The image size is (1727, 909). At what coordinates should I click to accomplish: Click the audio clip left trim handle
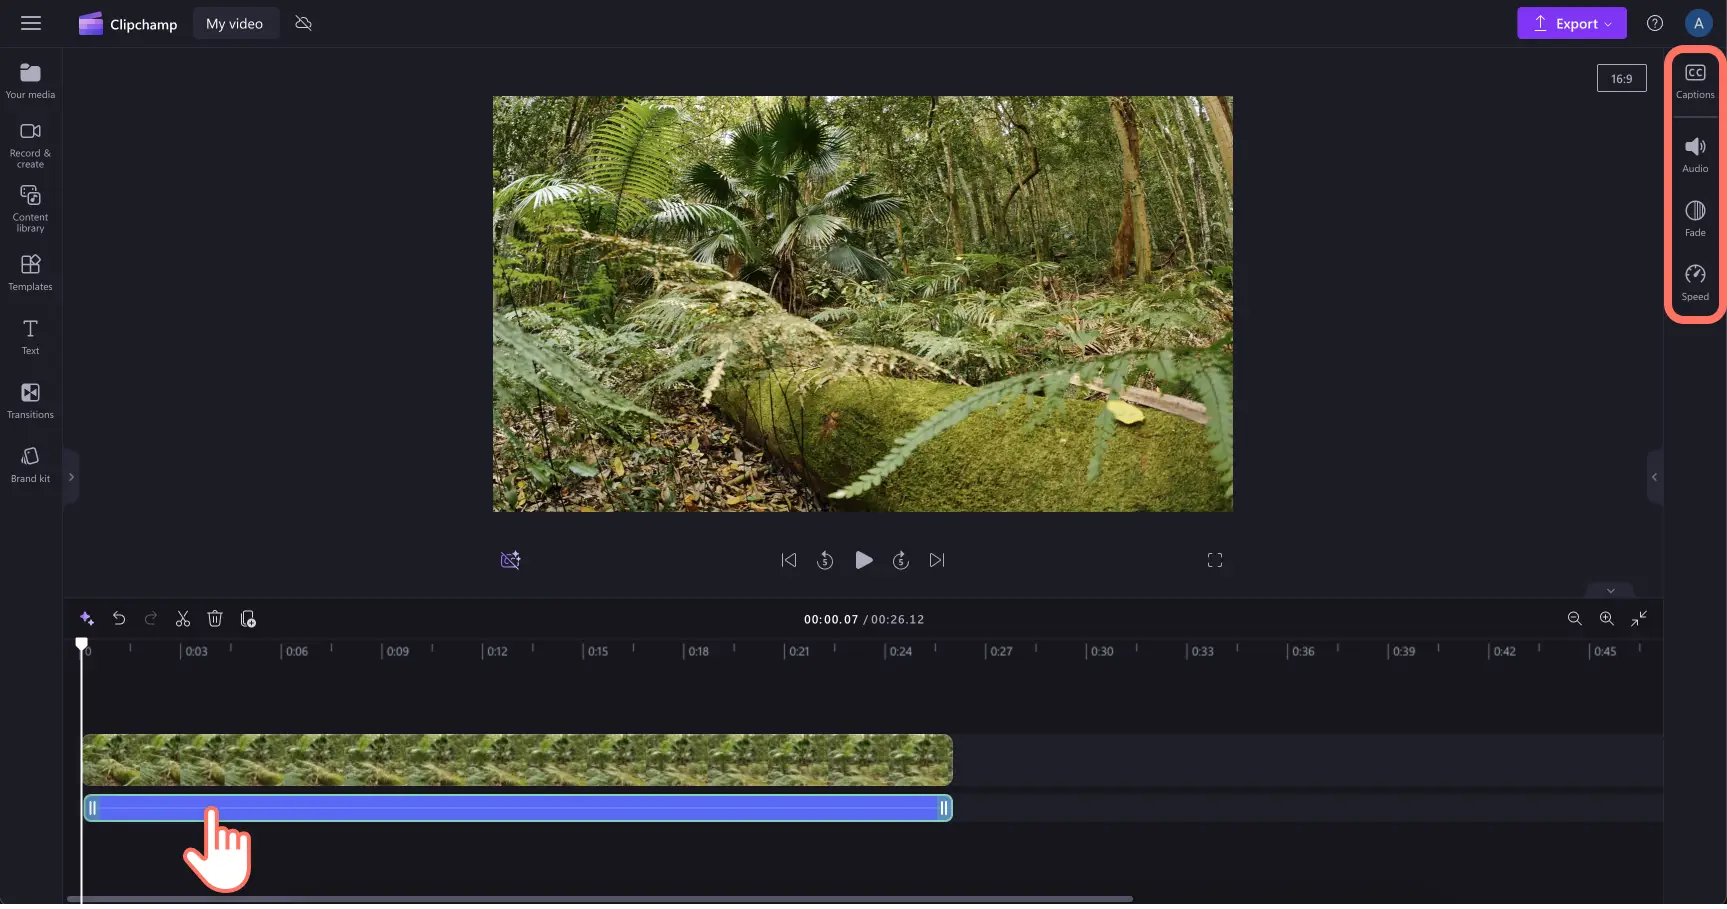pyautogui.click(x=92, y=808)
